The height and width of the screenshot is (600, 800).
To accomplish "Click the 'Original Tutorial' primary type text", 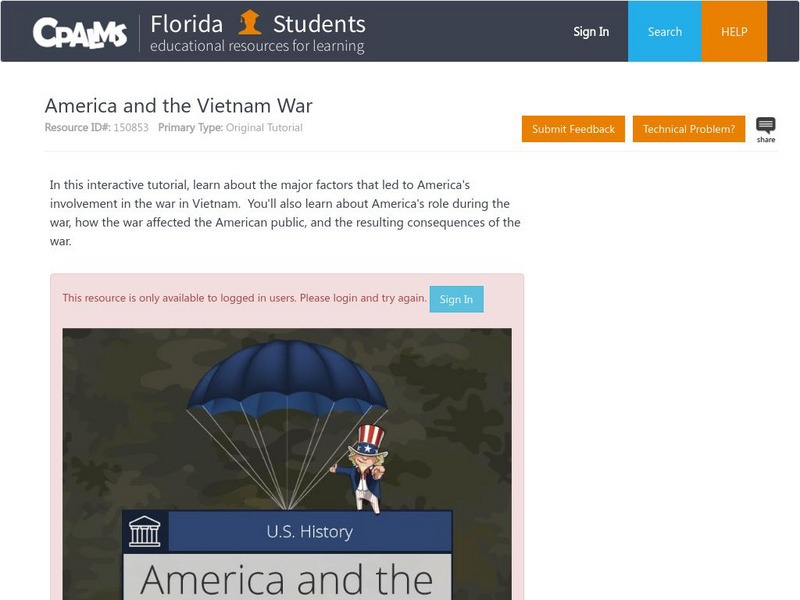I will click(264, 128).
